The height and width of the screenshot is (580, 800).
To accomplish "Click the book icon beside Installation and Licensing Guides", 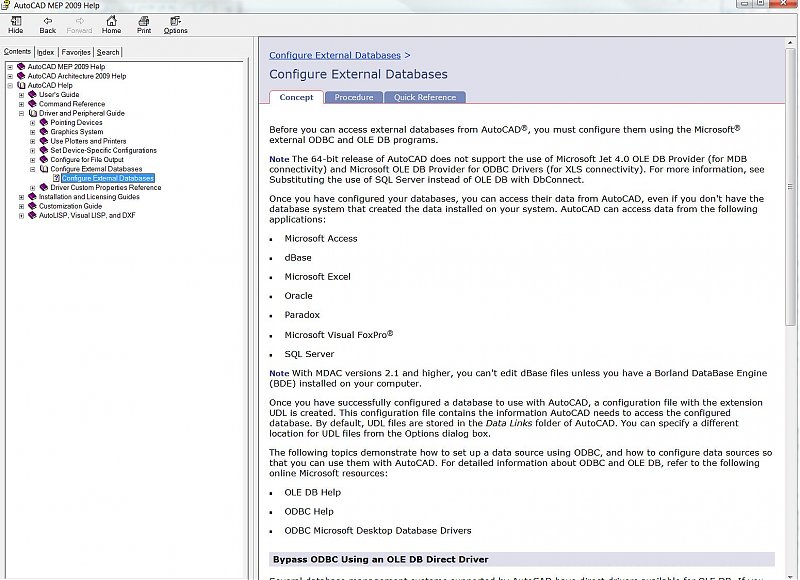I will pos(33,196).
